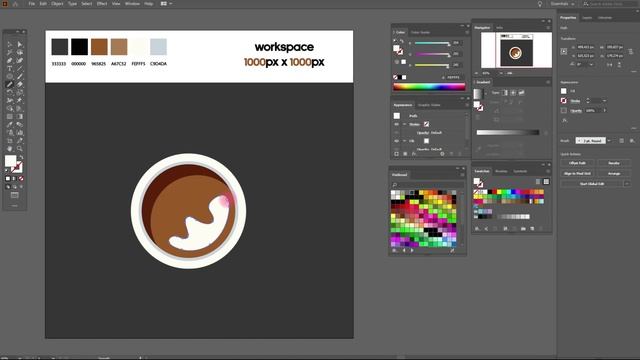Open the arrange documents dropdown
Image resolution: width=640 pixels, height=360 pixels.
point(166,4)
